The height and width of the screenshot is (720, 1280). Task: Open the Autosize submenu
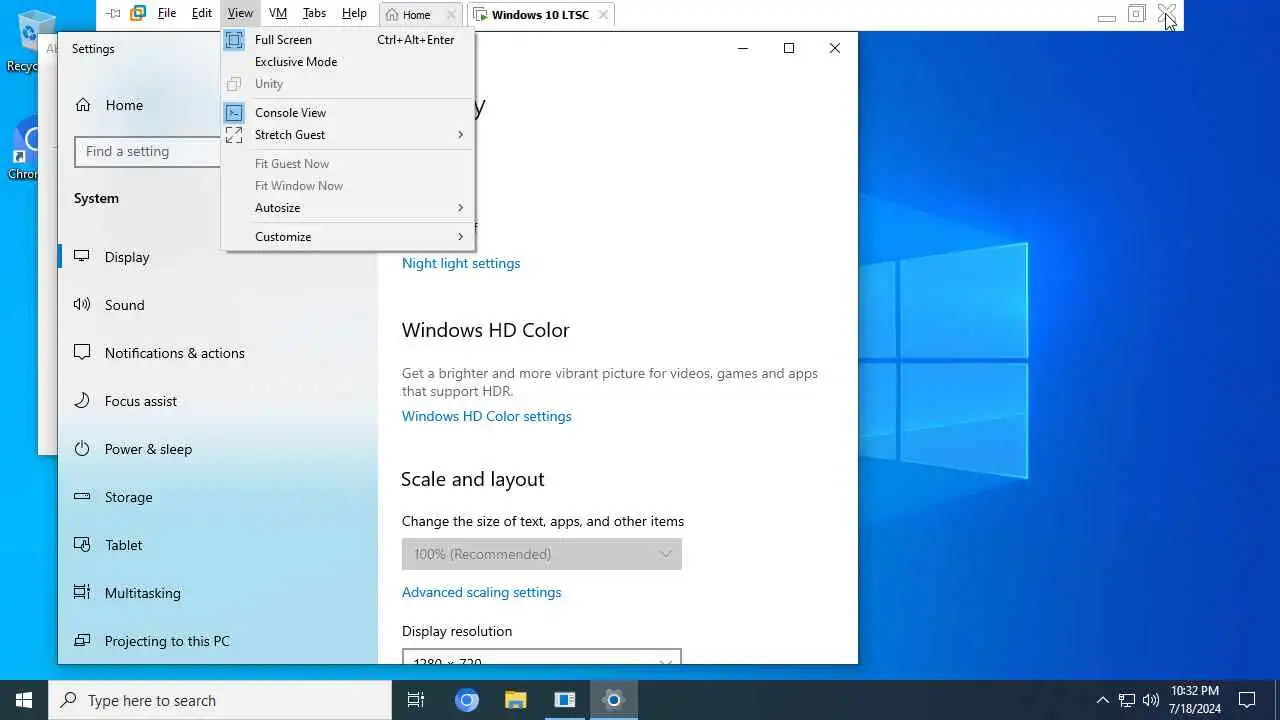(x=348, y=208)
